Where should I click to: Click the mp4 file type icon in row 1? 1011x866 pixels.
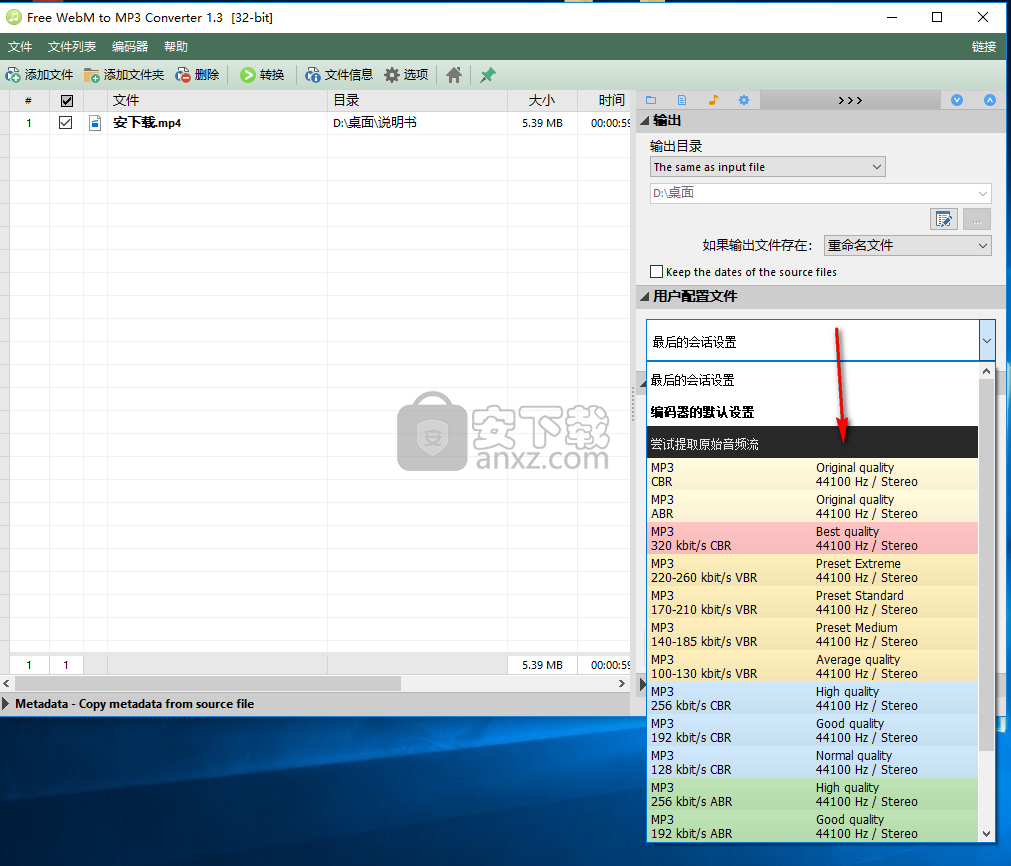coord(95,123)
